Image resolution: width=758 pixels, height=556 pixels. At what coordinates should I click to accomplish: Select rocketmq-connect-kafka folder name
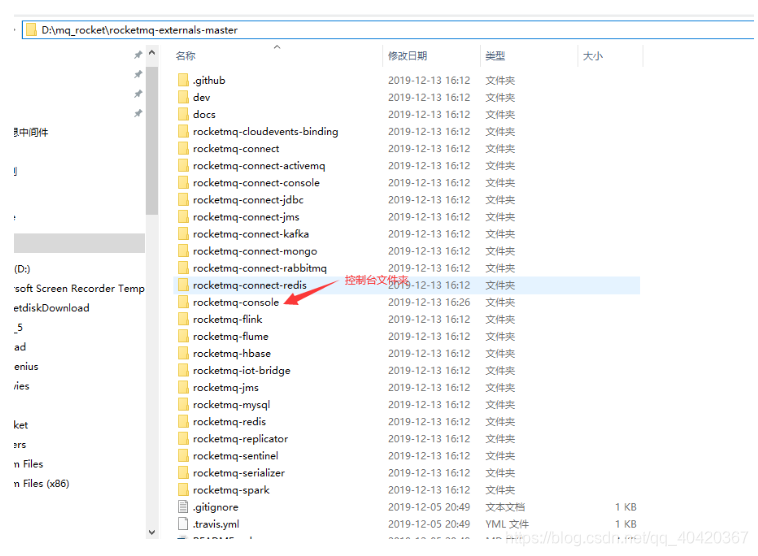tap(251, 234)
